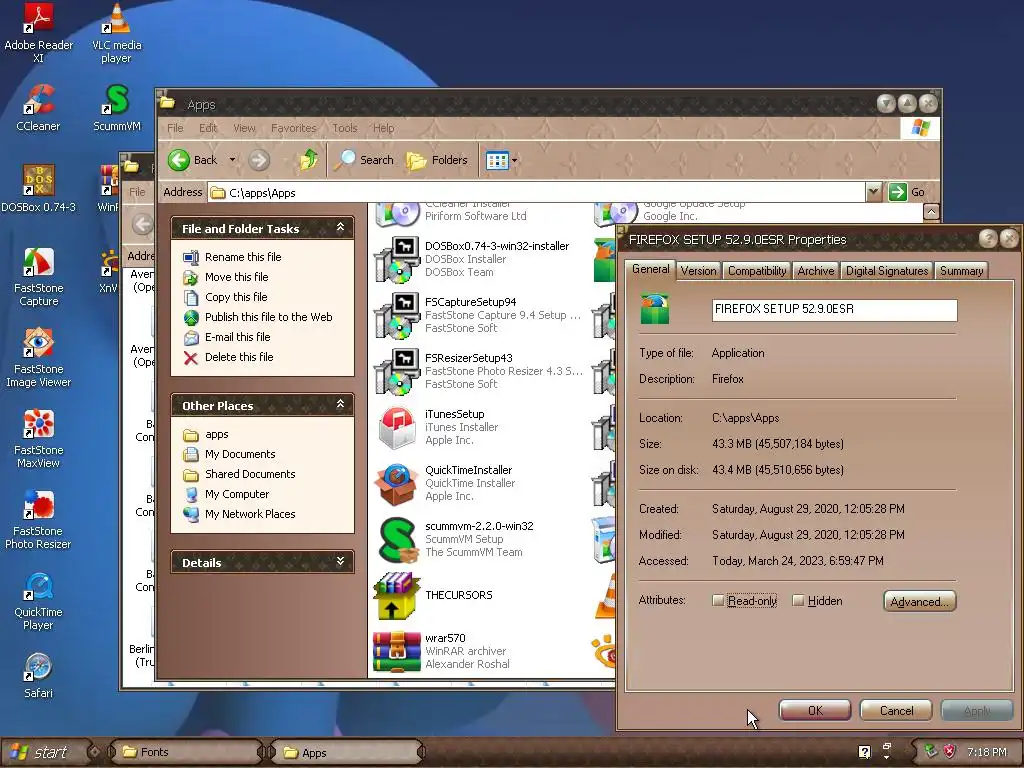Switch to Fonts taskbar window

[x=185, y=752]
